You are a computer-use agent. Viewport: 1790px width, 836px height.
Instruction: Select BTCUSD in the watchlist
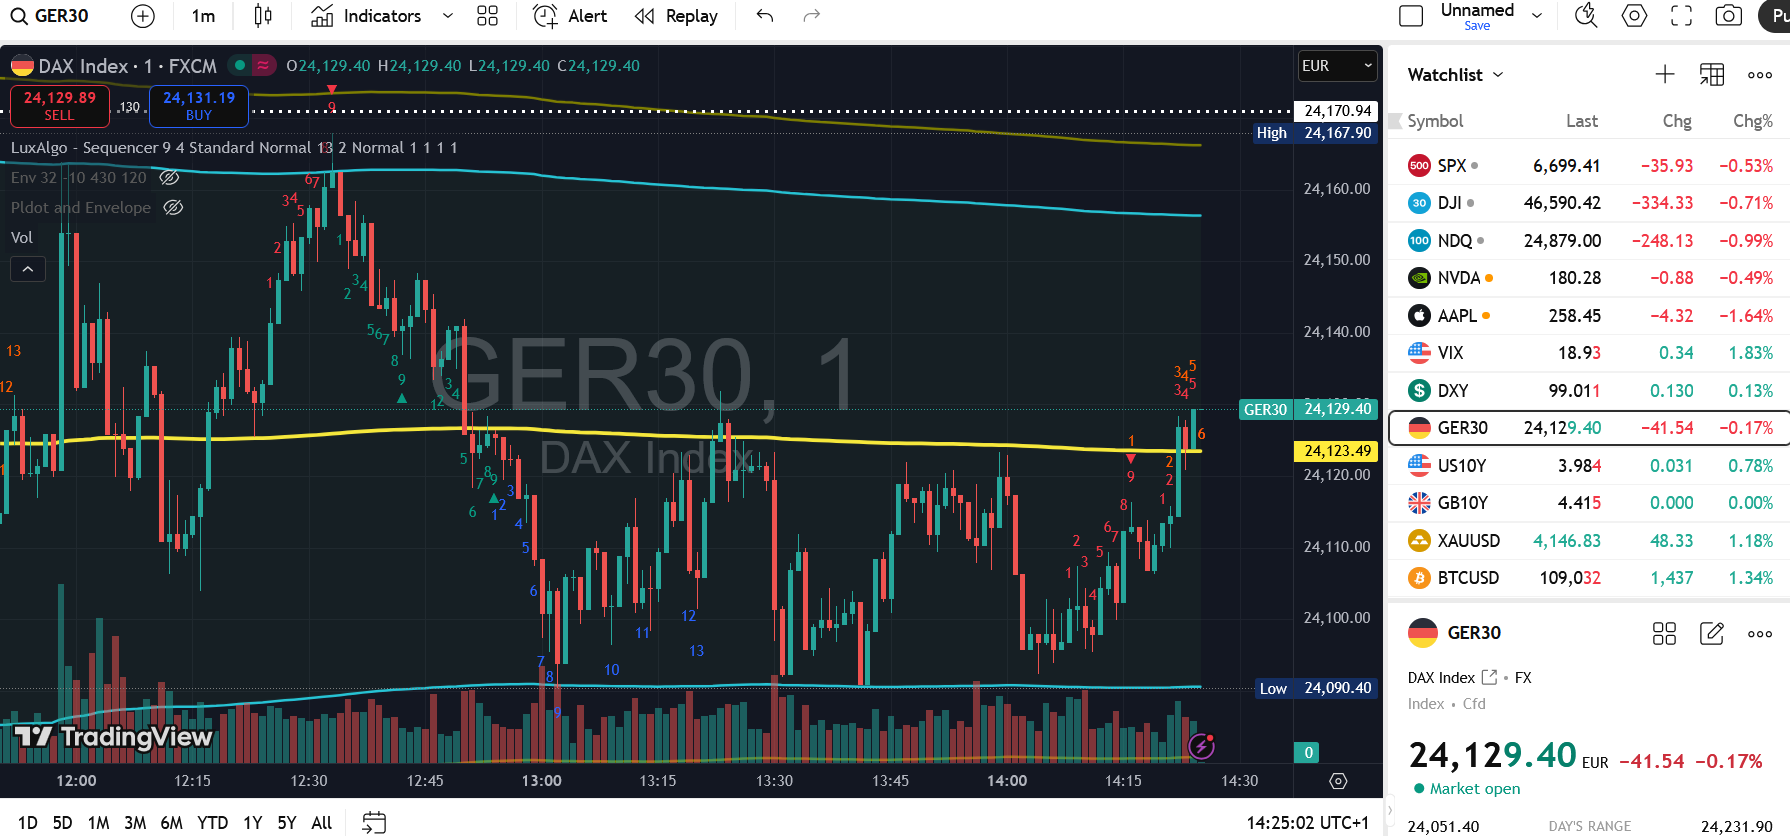pos(1589,578)
